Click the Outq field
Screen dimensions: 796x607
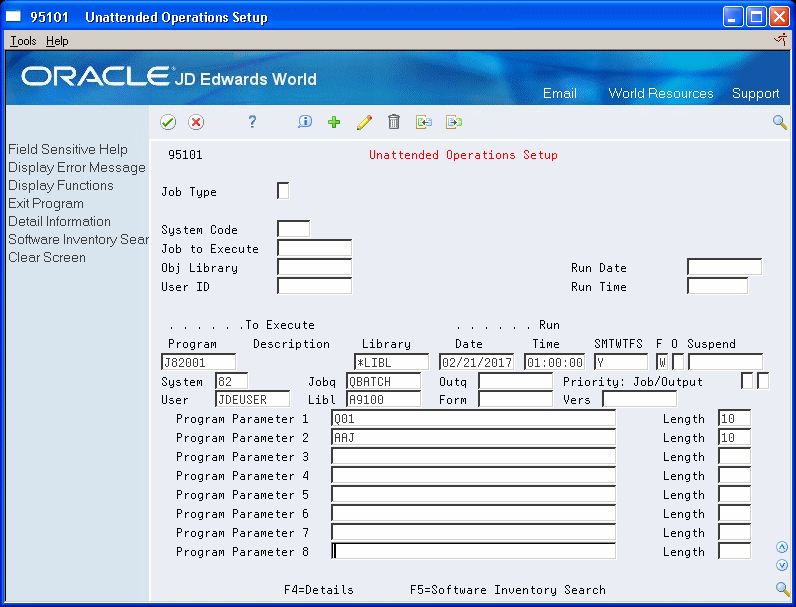pyautogui.click(x=515, y=381)
